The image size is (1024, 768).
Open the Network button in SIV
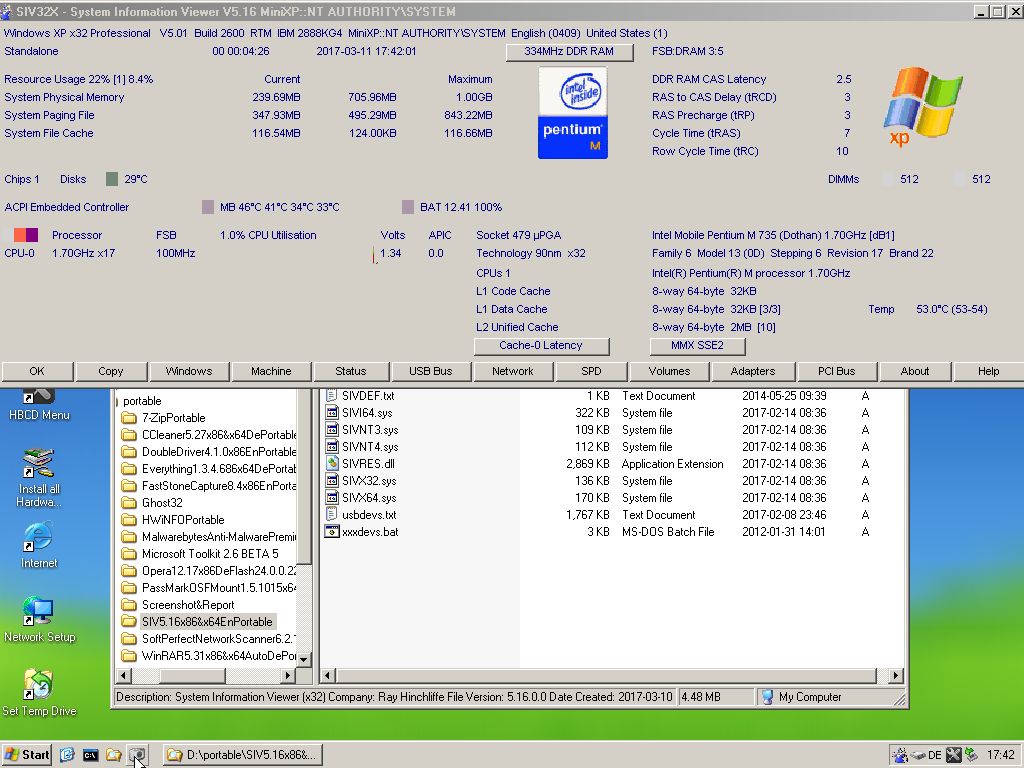(x=513, y=371)
